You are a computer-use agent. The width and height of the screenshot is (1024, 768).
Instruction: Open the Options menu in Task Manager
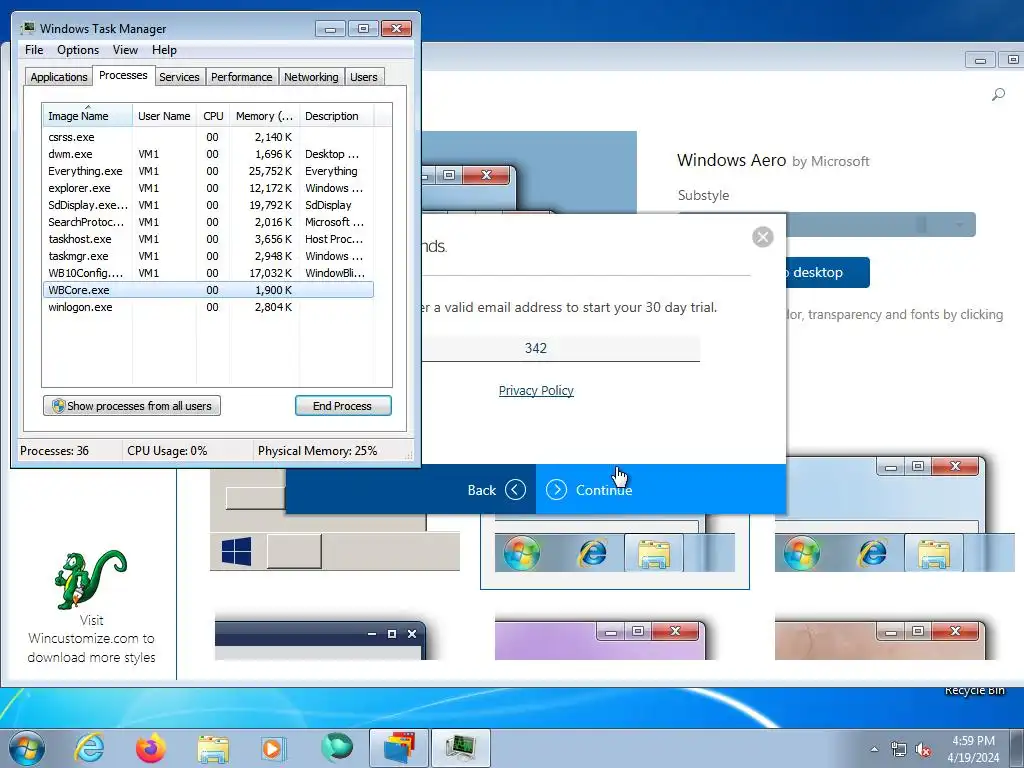(78, 50)
